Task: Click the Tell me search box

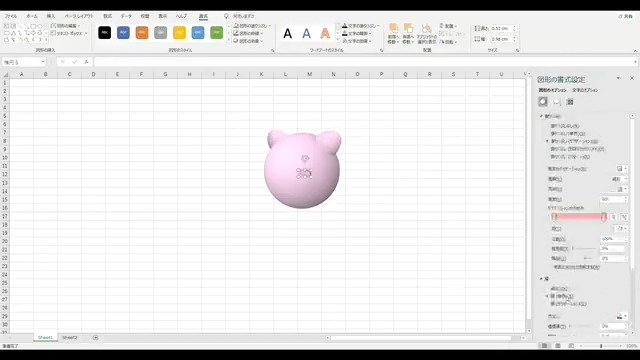Action: pos(240,16)
